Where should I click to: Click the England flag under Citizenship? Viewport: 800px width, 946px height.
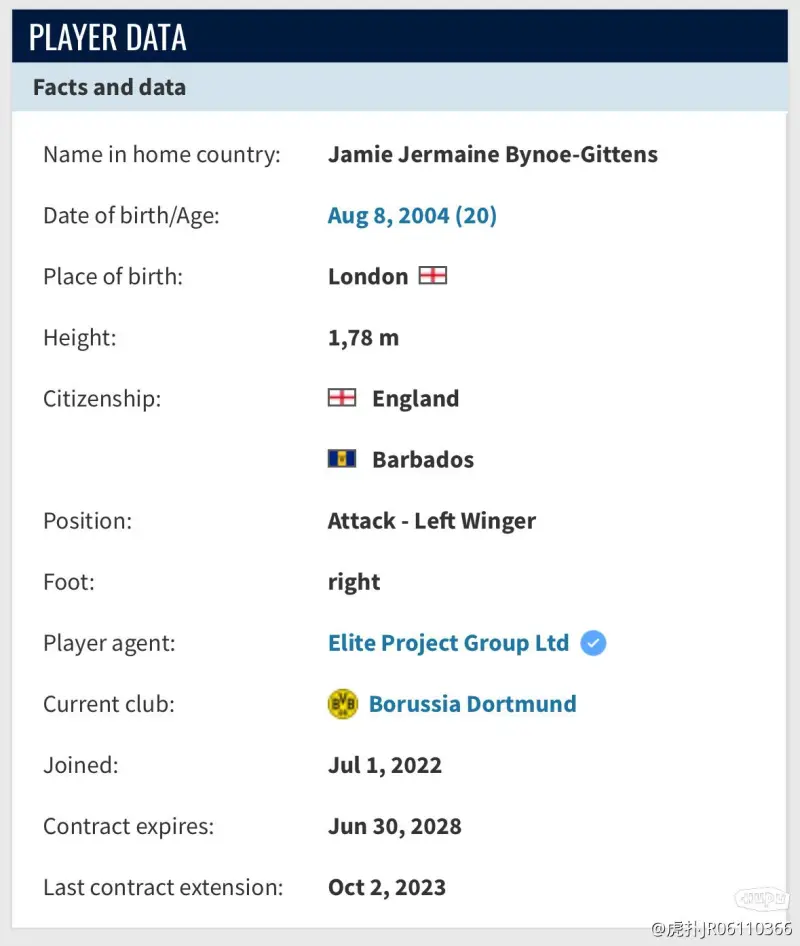[342, 398]
